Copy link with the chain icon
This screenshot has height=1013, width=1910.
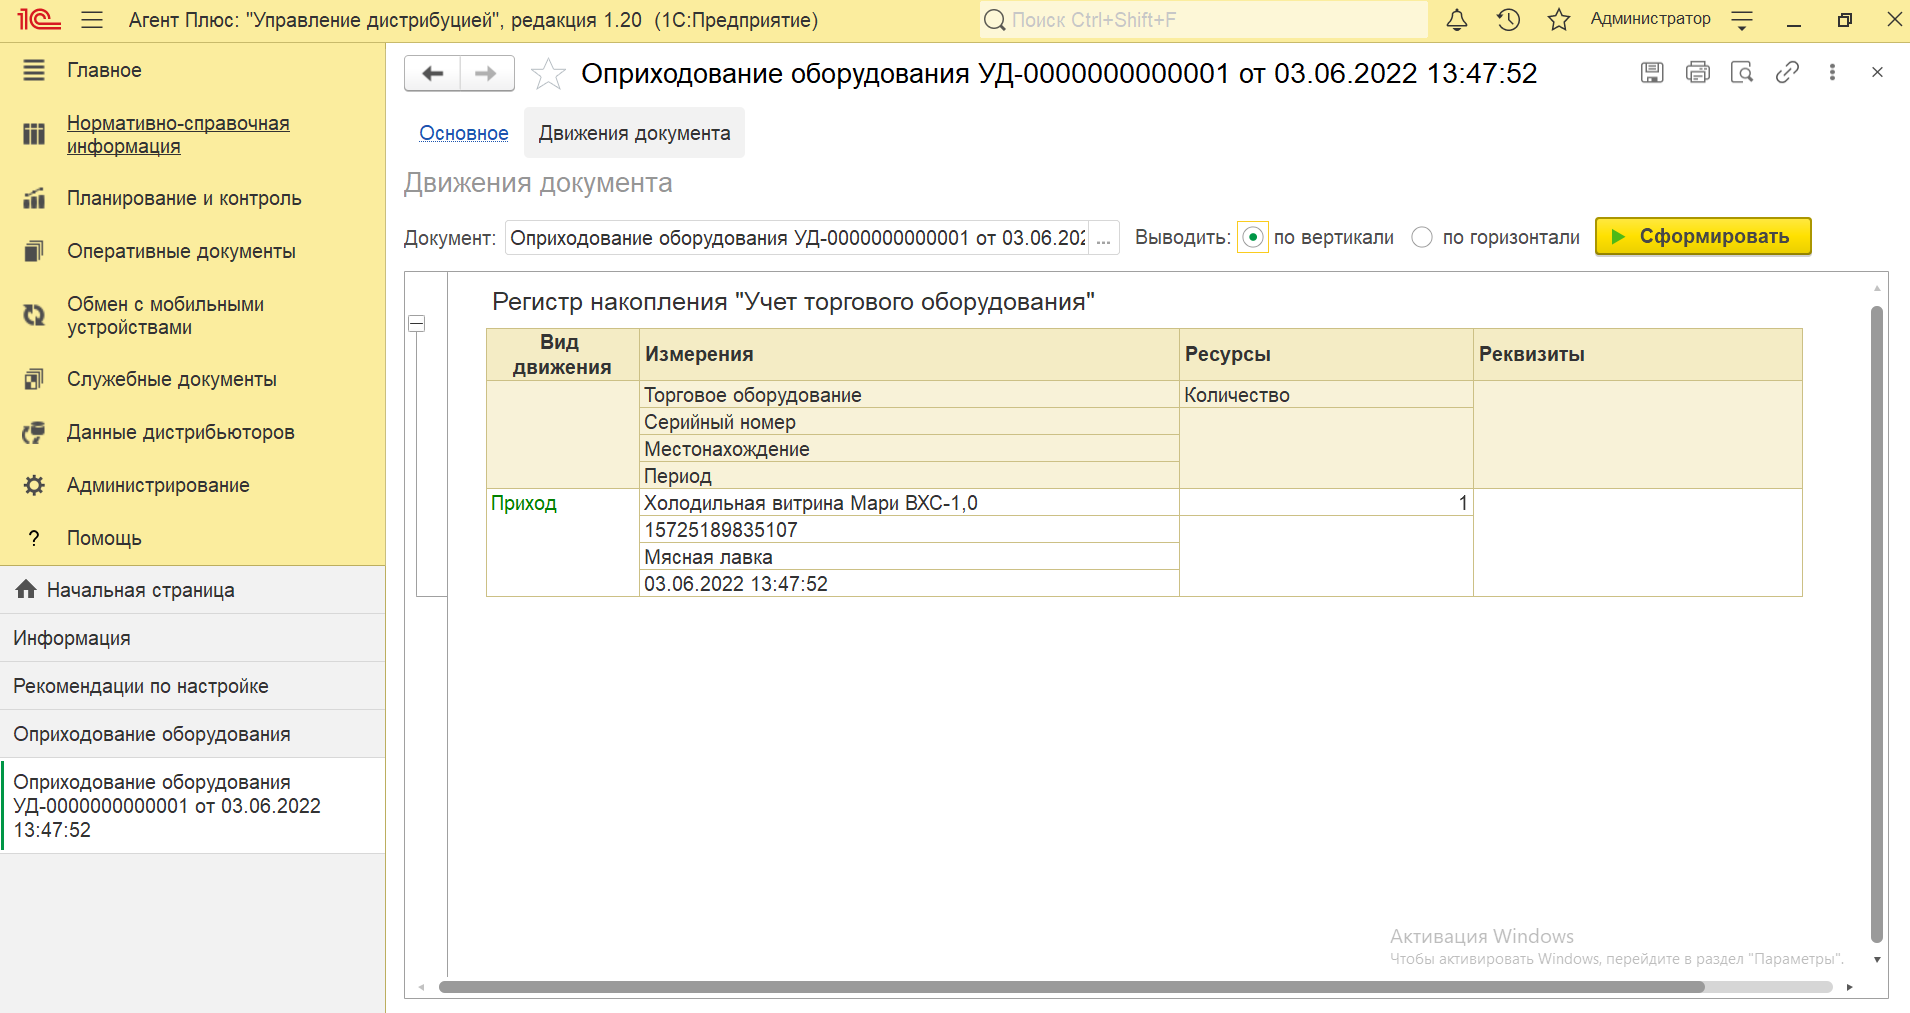1787,72
